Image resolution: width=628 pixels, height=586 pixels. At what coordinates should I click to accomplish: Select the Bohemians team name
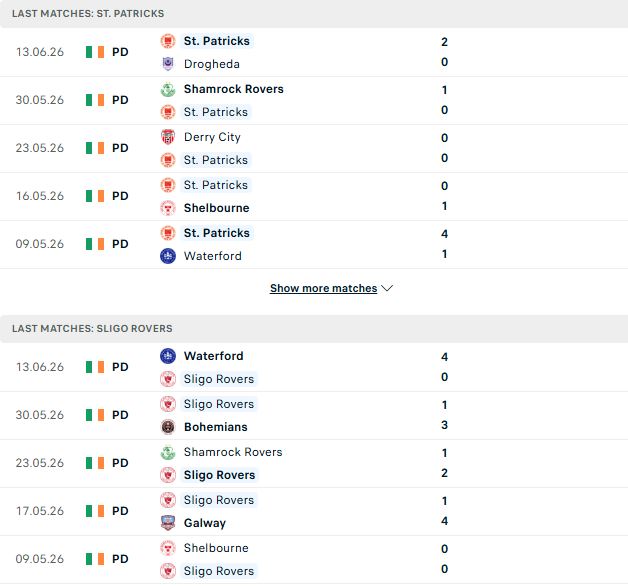tap(216, 427)
